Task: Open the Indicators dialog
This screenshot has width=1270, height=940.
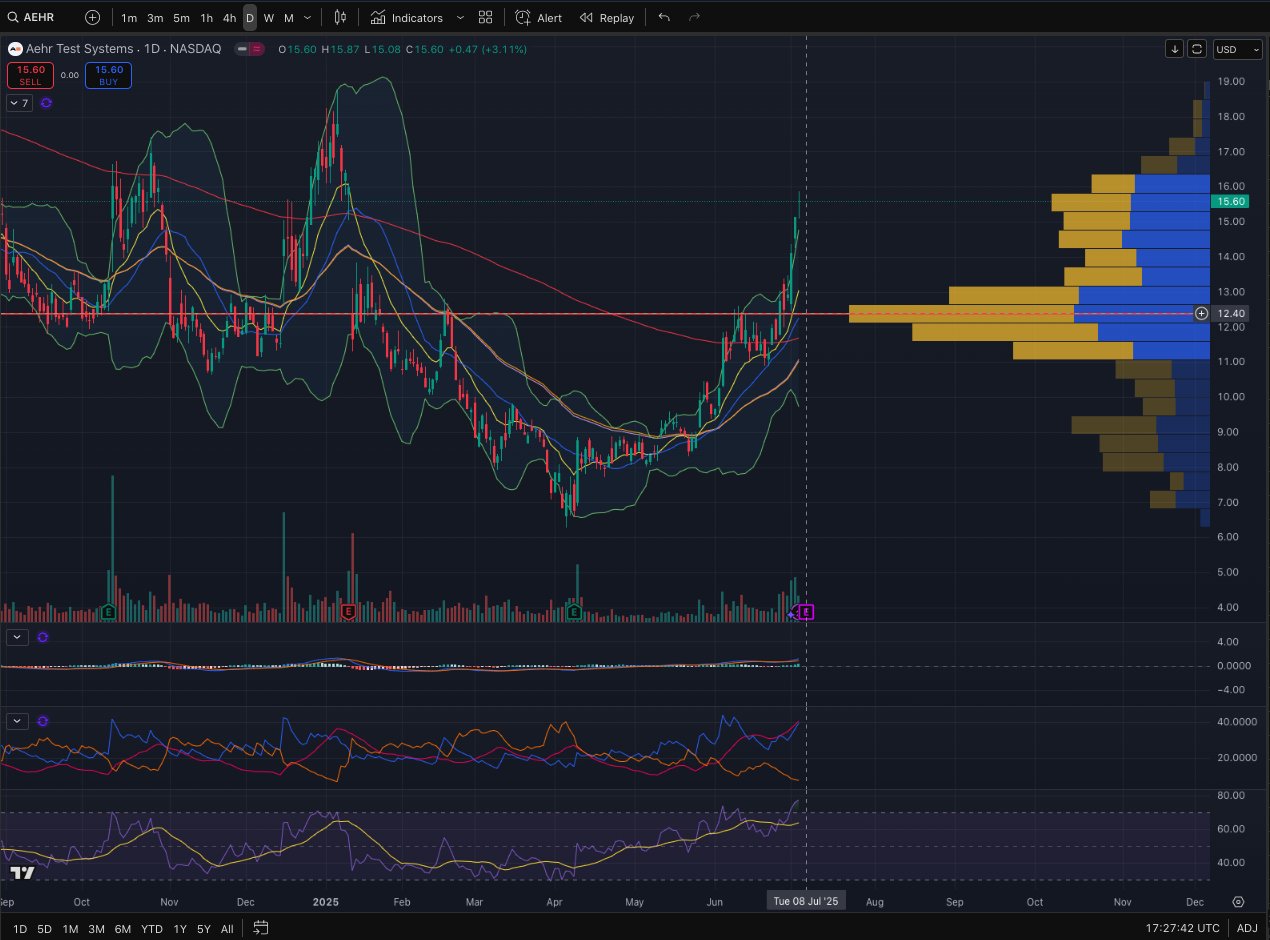Action: tap(406, 18)
